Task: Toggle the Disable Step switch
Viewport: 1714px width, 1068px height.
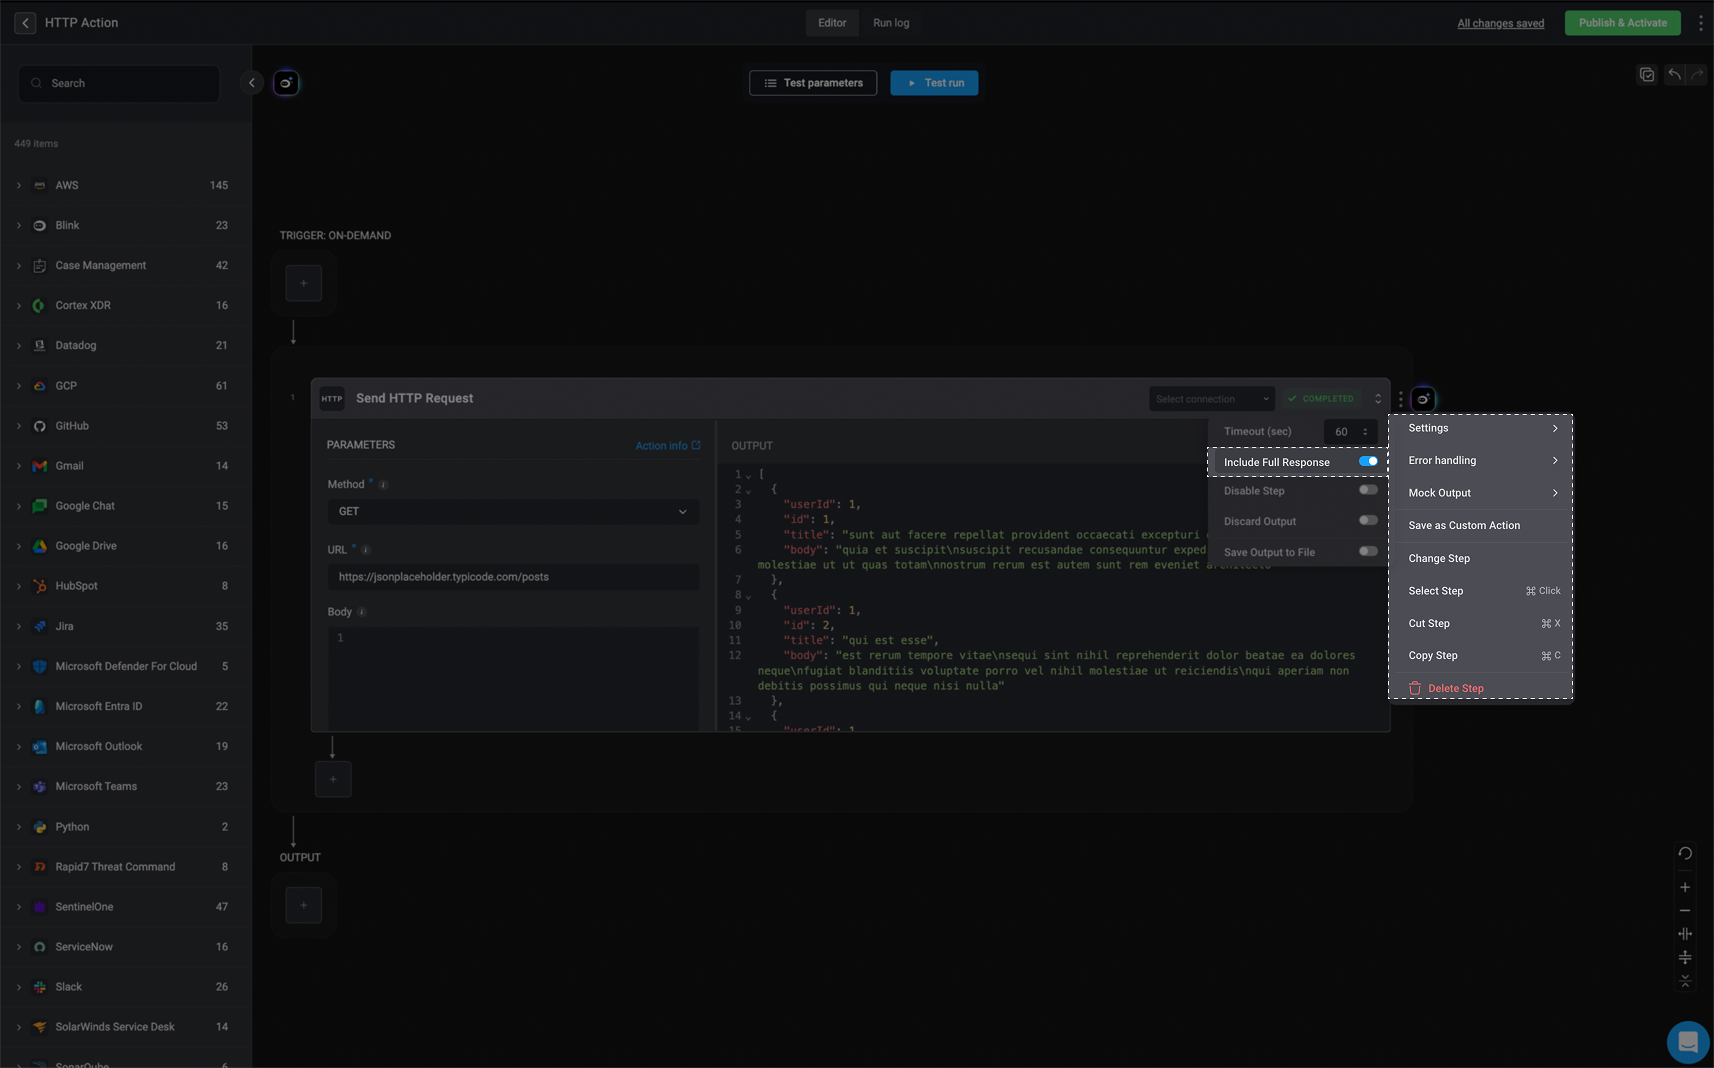Action: (1368, 490)
